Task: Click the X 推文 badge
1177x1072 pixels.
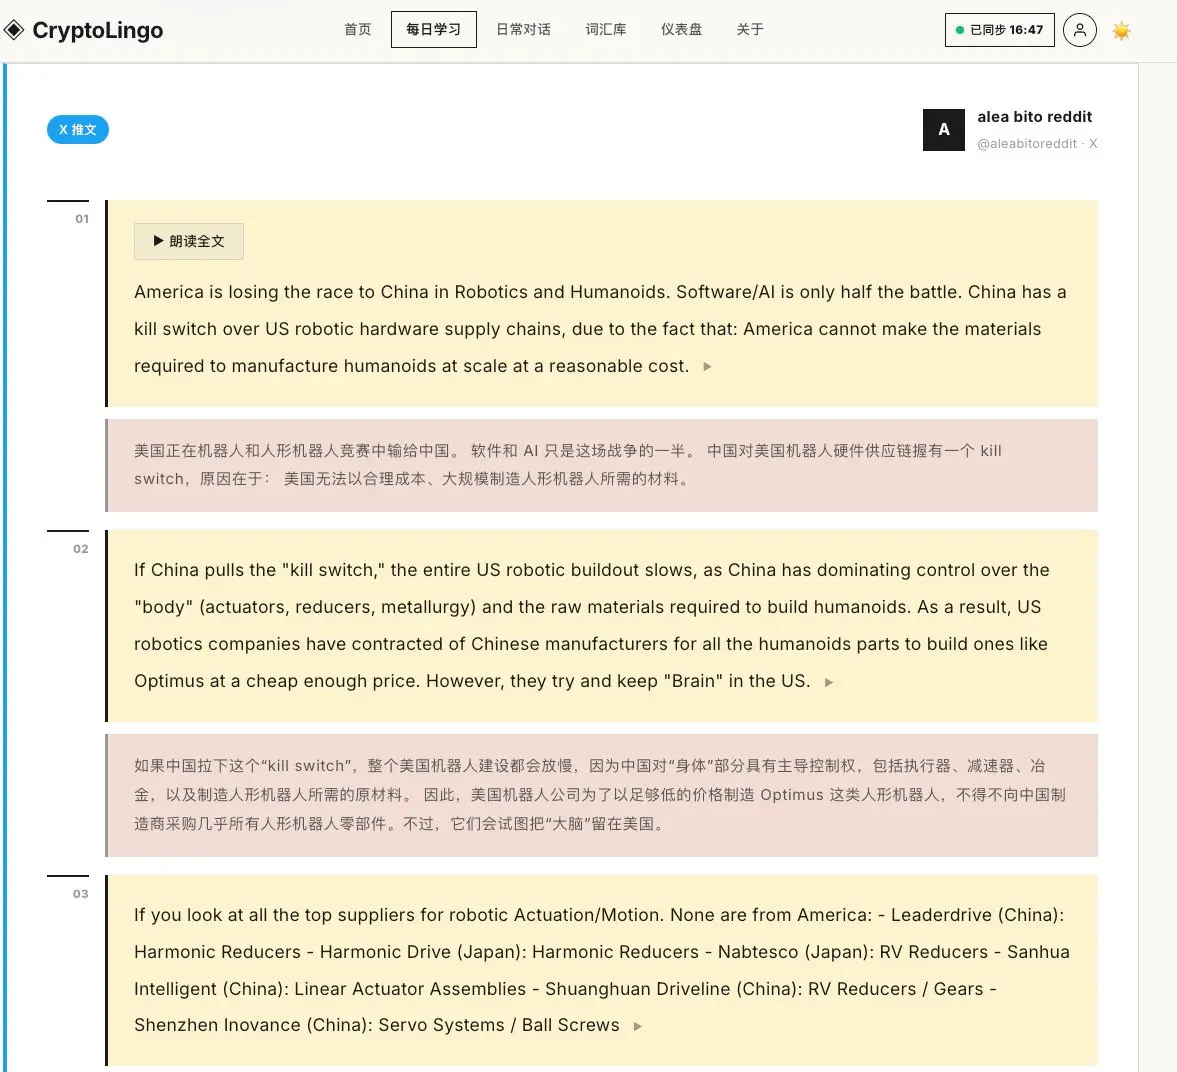Action: point(78,129)
